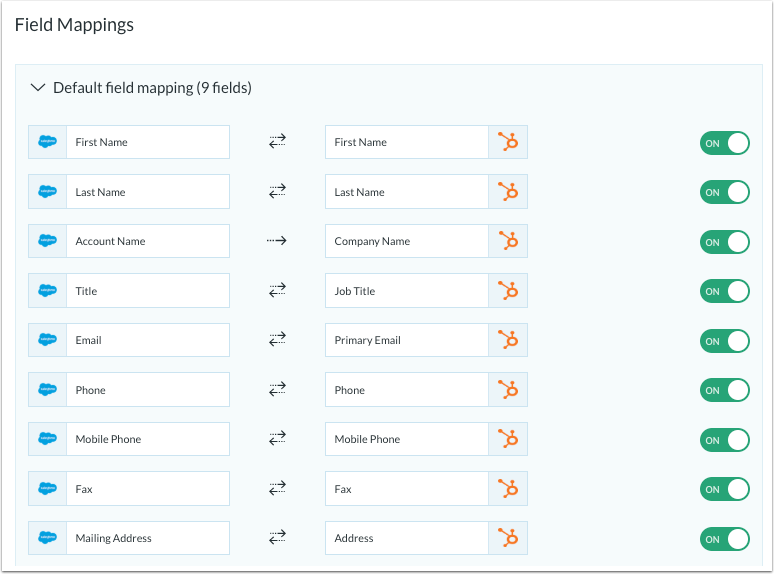Image resolution: width=774 pixels, height=574 pixels.
Task: Click sync direction arrows for Email row
Action: (x=277, y=340)
